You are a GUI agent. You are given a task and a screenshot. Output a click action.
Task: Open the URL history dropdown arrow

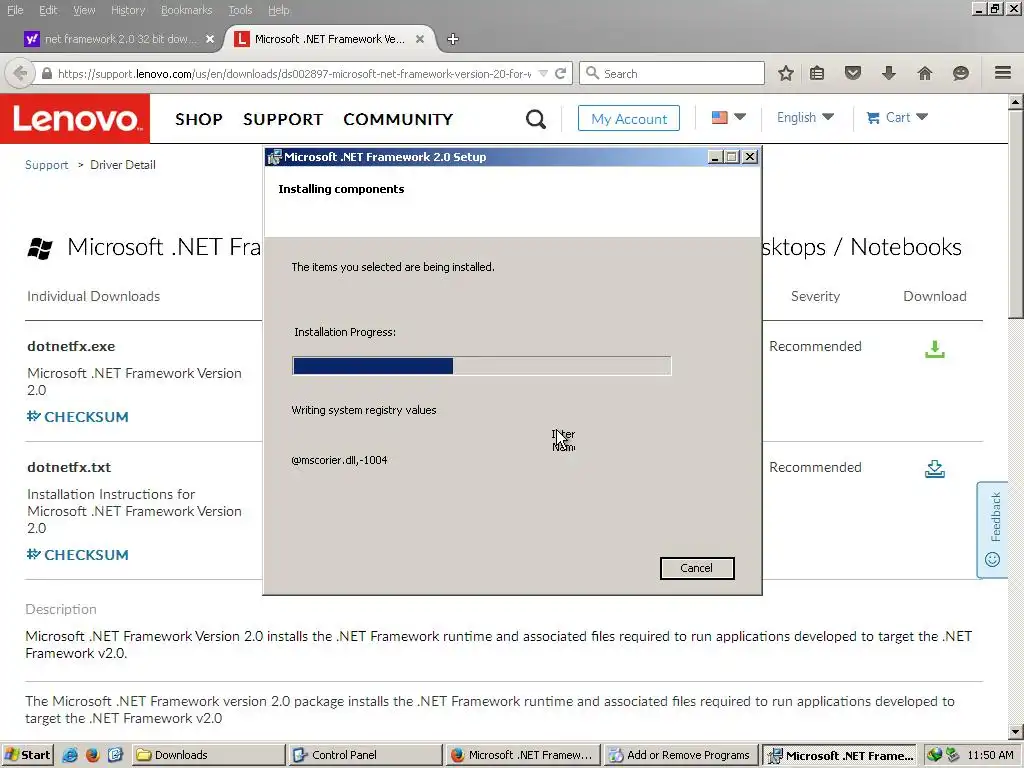pyautogui.click(x=543, y=74)
